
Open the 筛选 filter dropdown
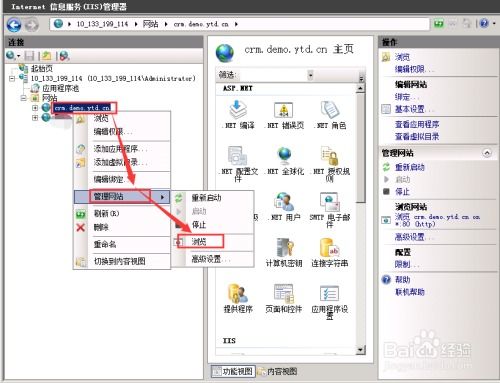tap(310, 75)
